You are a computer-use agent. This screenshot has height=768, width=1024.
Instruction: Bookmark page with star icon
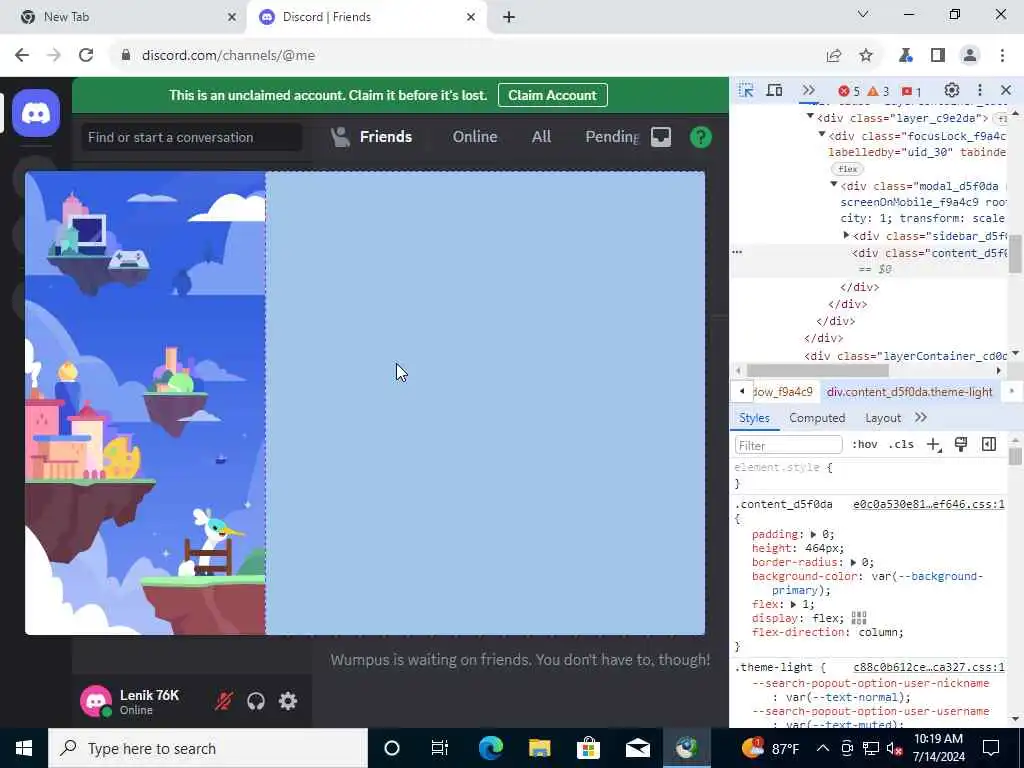(866, 56)
